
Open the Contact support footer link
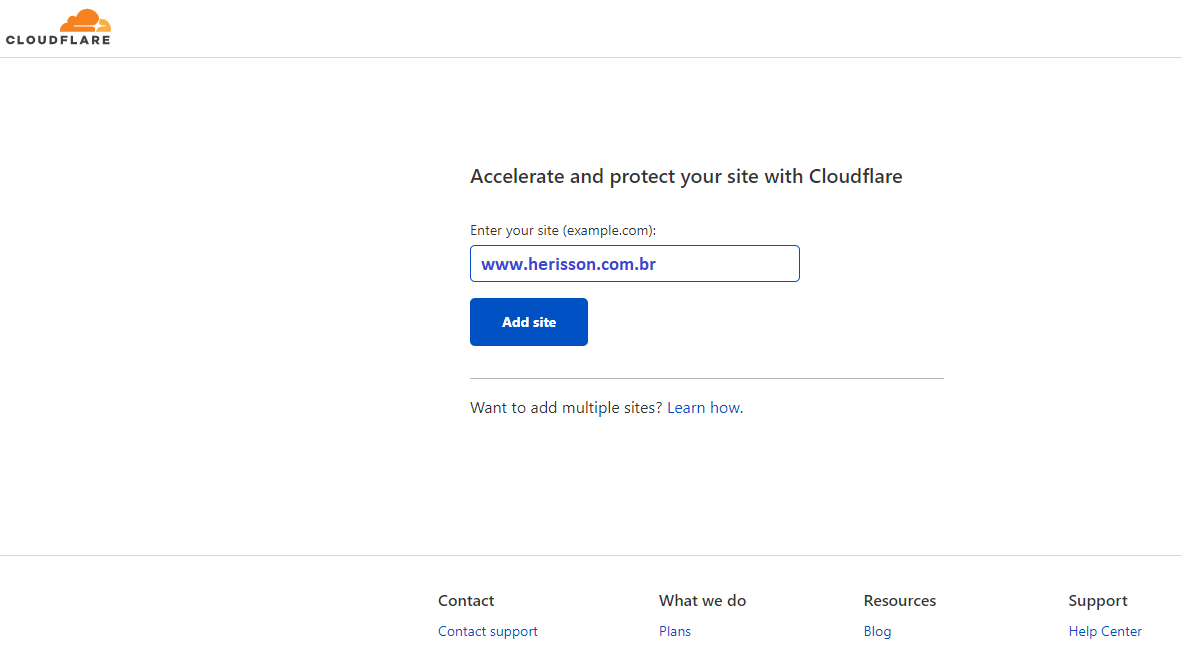point(488,631)
